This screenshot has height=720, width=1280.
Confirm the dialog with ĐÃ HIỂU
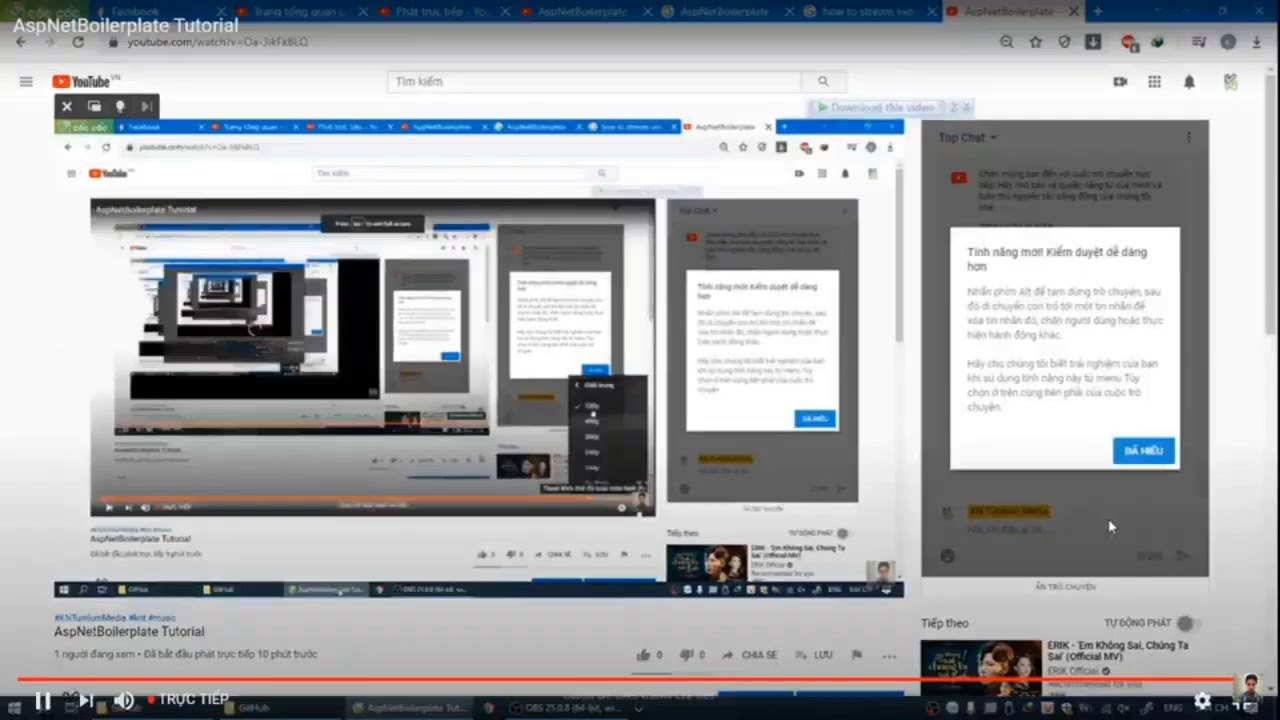tap(1144, 451)
